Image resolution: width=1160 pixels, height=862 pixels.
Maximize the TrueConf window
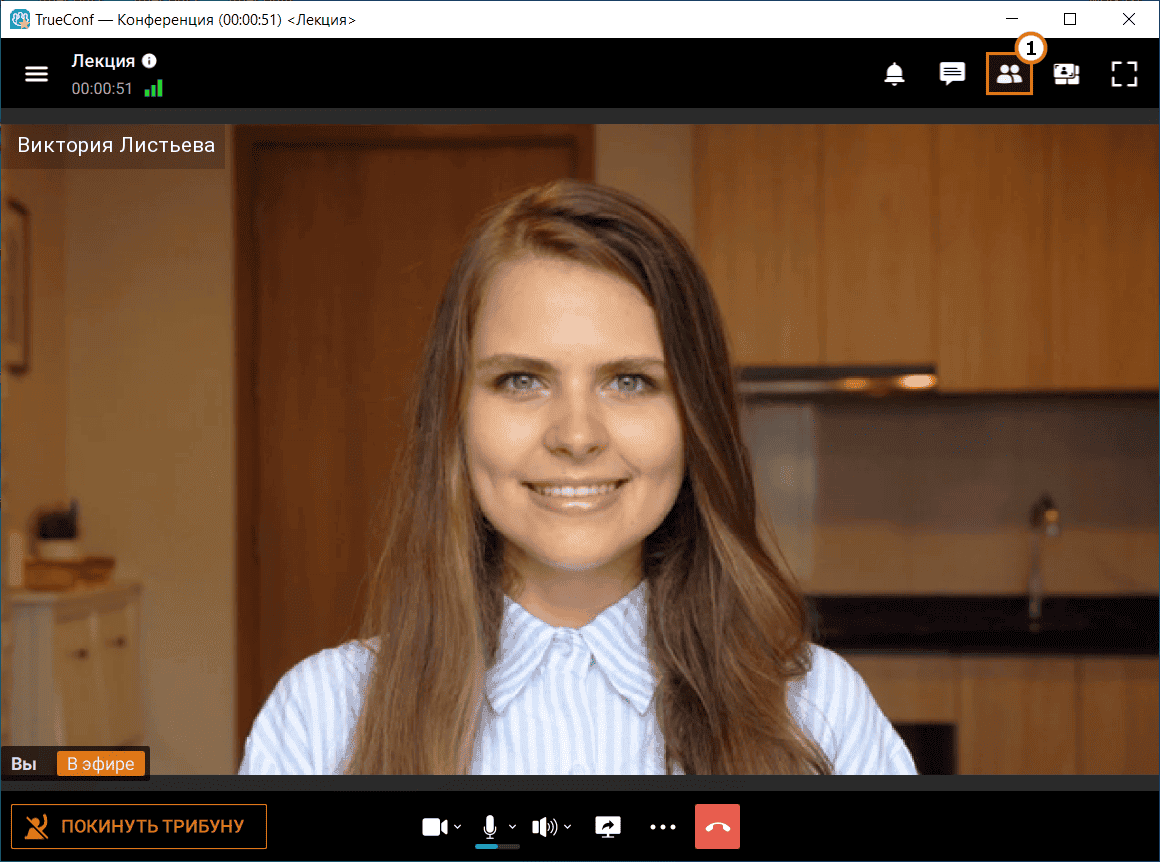pyautogui.click(x=1070, y=19)
